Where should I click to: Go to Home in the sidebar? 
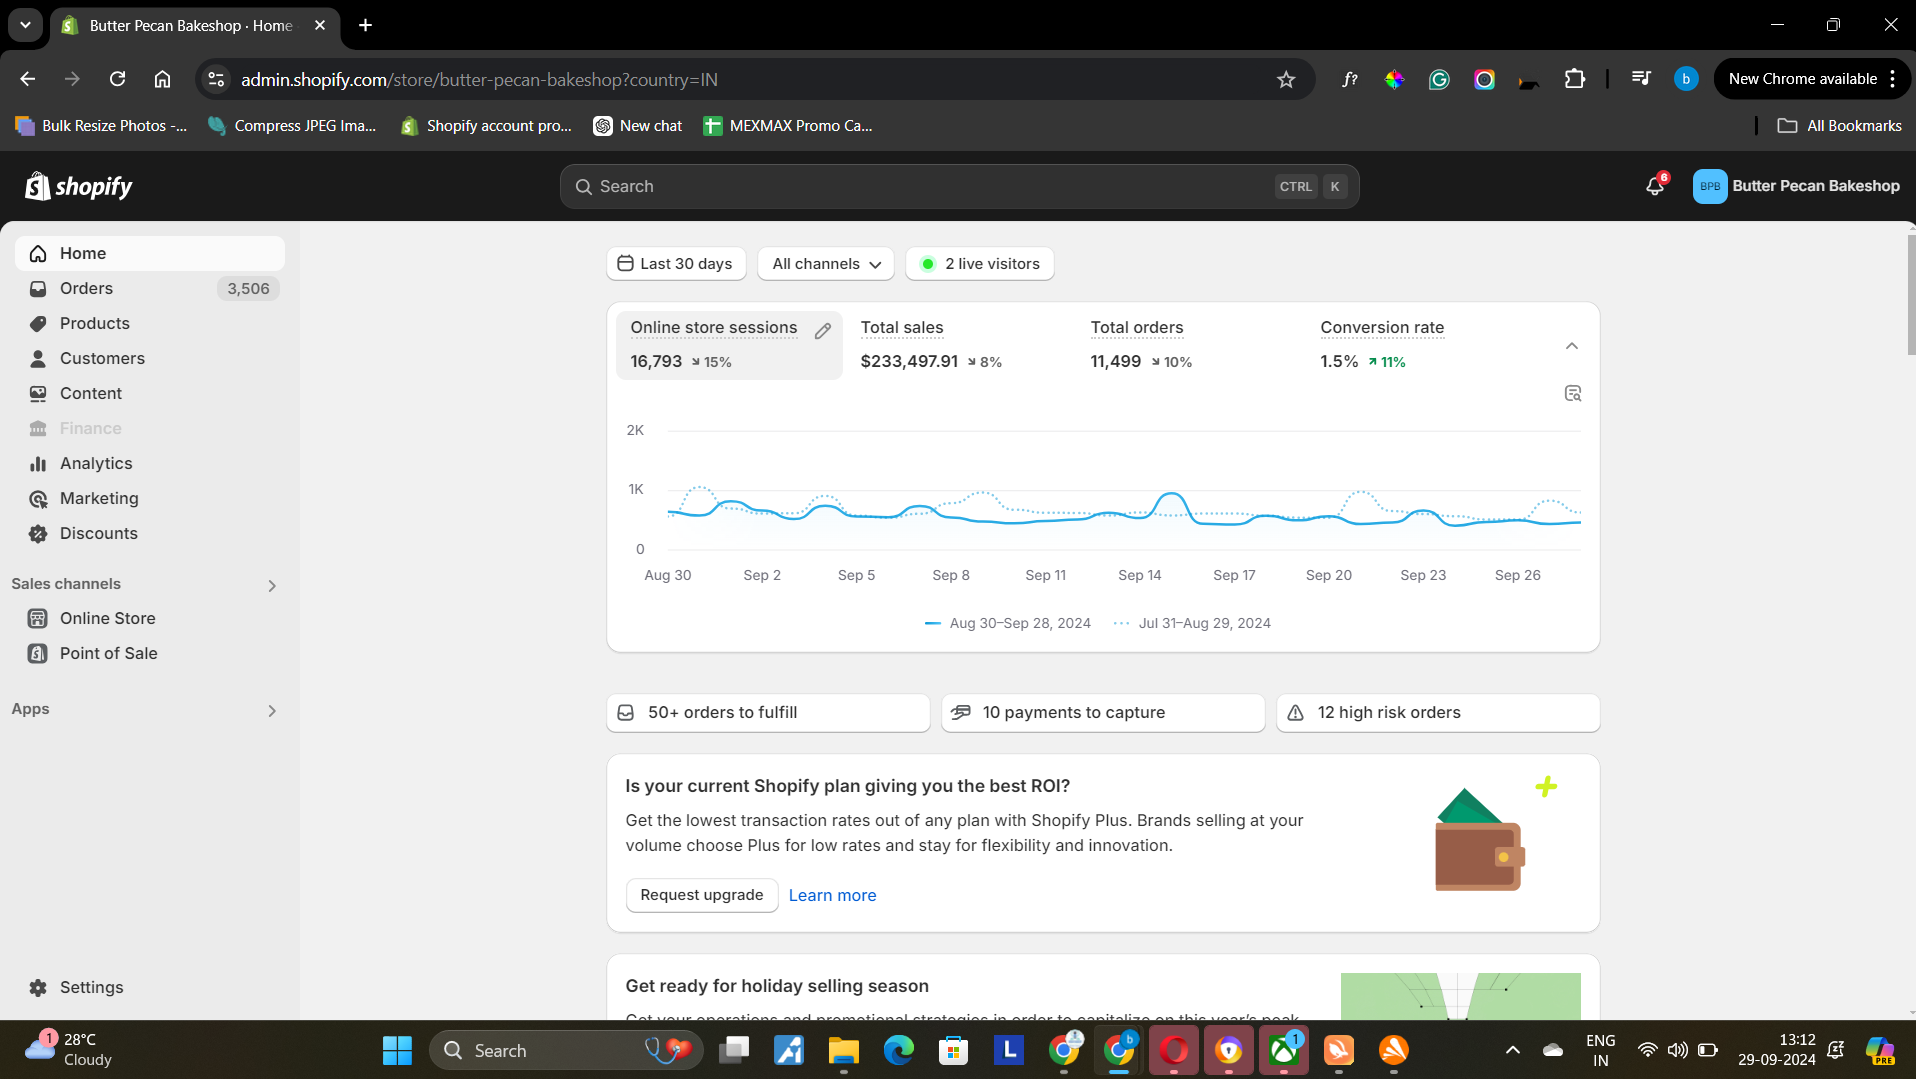pyautogui.click(x=150, y=253)
